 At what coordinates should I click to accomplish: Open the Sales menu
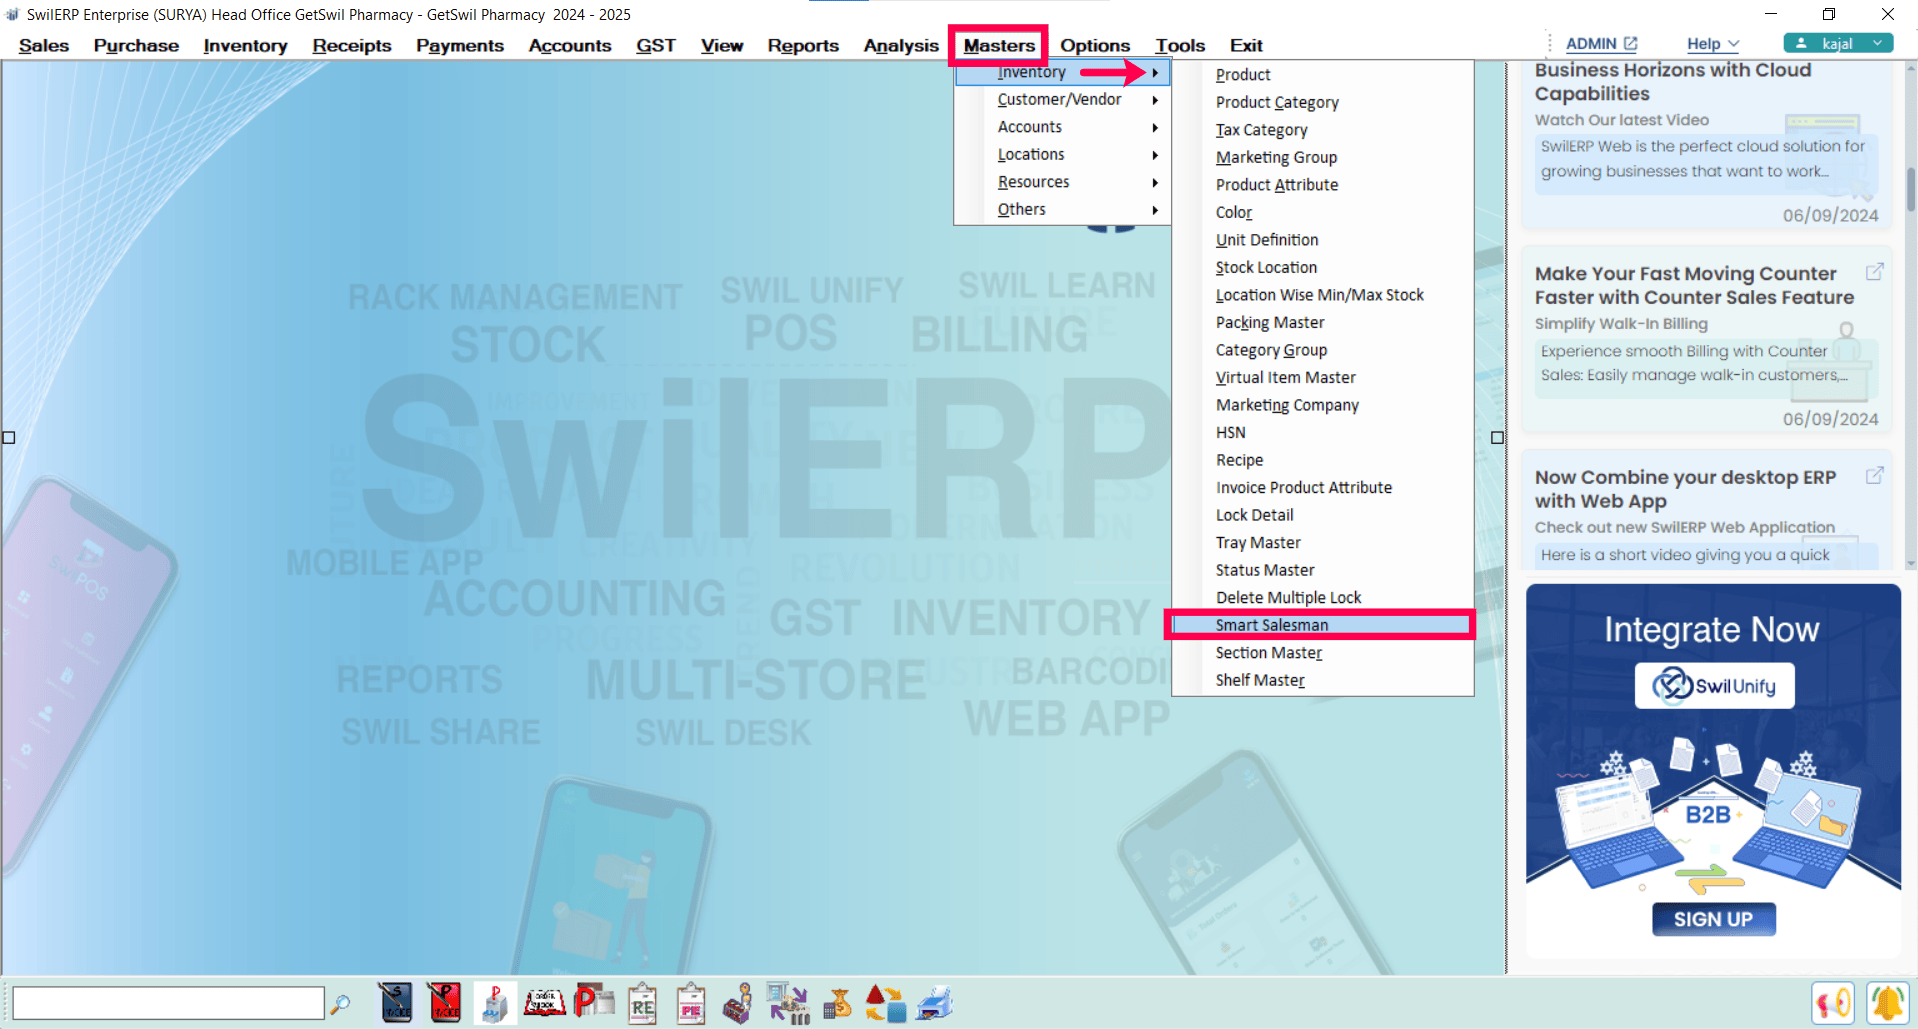(44, 45)
